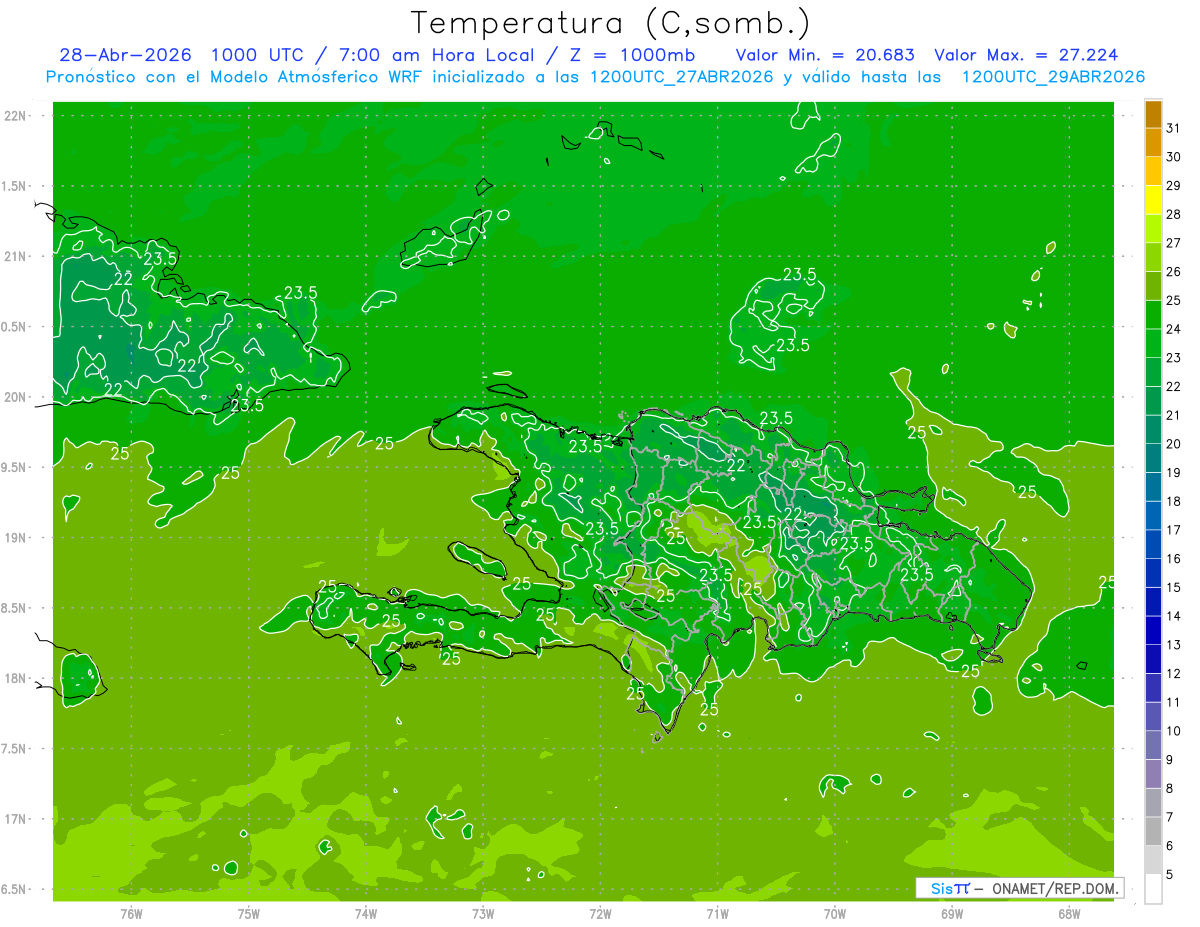Click the Temperatura (C,somb.) title
Screen dimensions: 1200x927
click(x=611, y=22)
